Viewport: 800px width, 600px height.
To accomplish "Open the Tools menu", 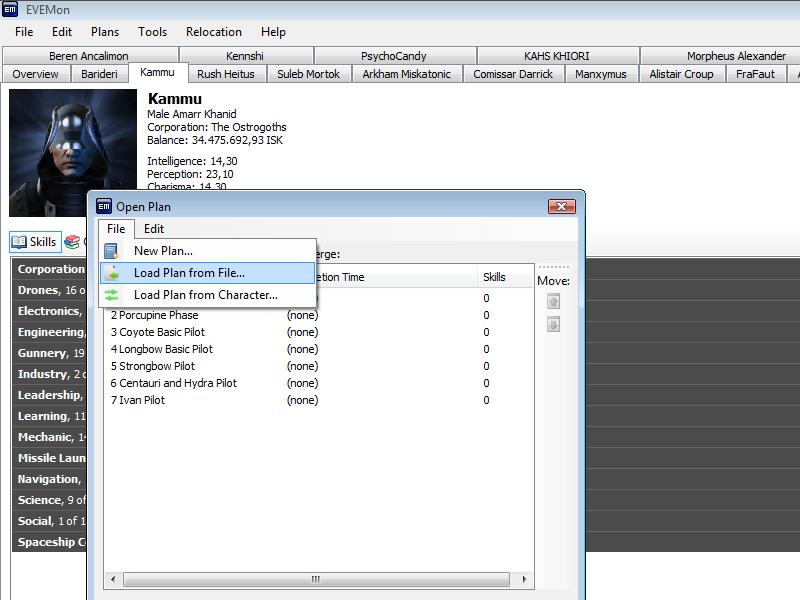I will (x=153, y=32).
